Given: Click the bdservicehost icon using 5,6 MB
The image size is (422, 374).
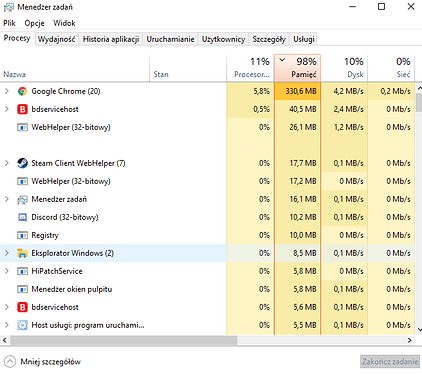Looking at the screenshot, I should 22,307.
